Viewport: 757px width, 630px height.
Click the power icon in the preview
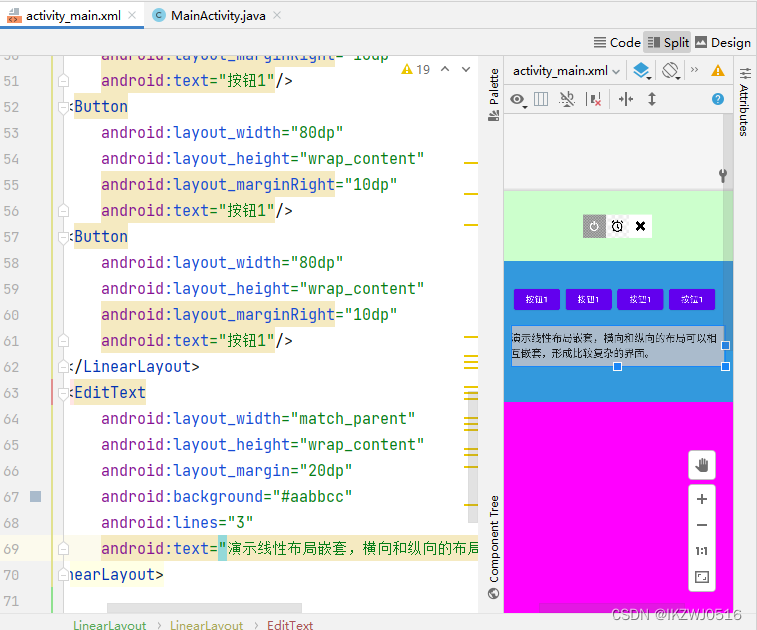(x=594, y=226)
